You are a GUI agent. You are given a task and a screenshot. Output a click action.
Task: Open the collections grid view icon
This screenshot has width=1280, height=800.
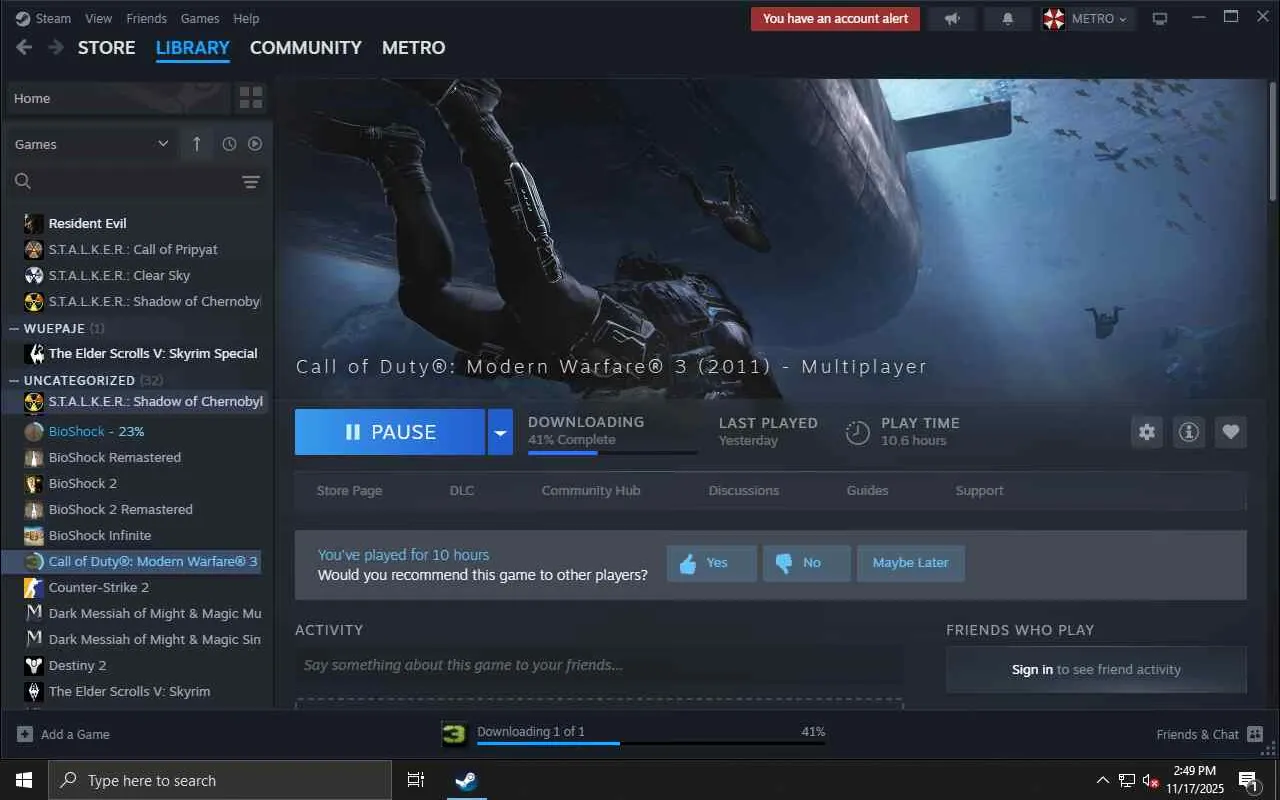coord(251,98)
